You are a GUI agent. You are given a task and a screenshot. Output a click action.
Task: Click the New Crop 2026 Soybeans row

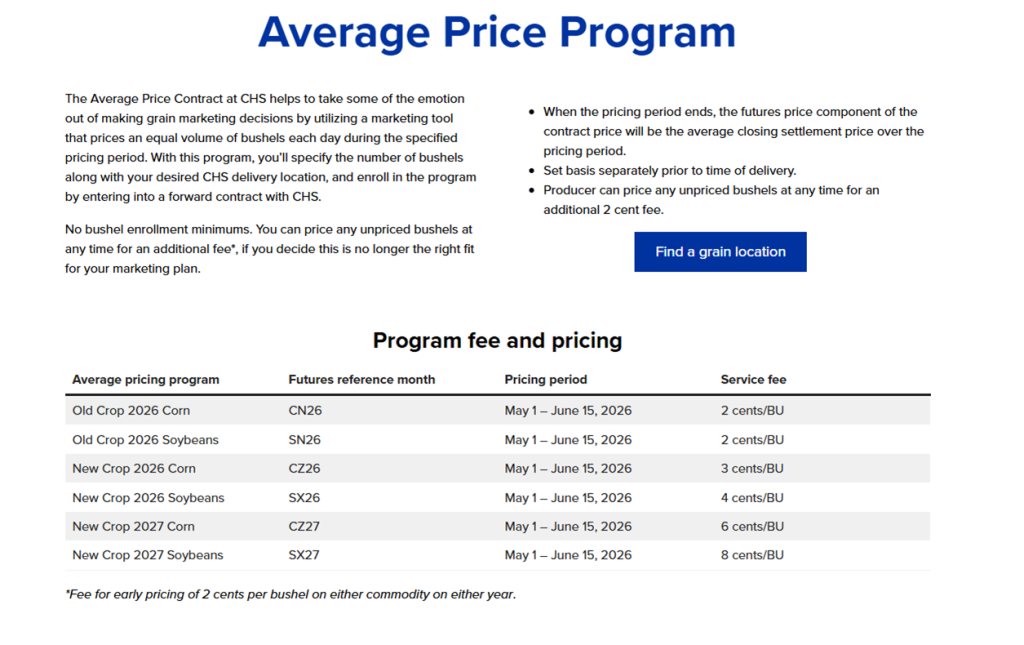pos(148,498)
